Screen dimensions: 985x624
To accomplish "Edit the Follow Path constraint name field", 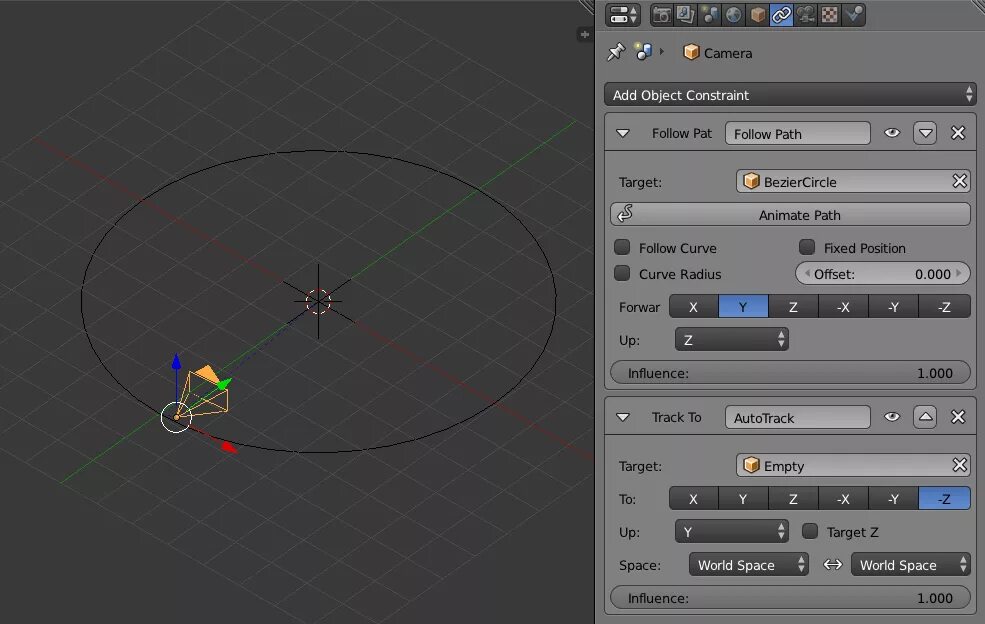I will [797, 134].
